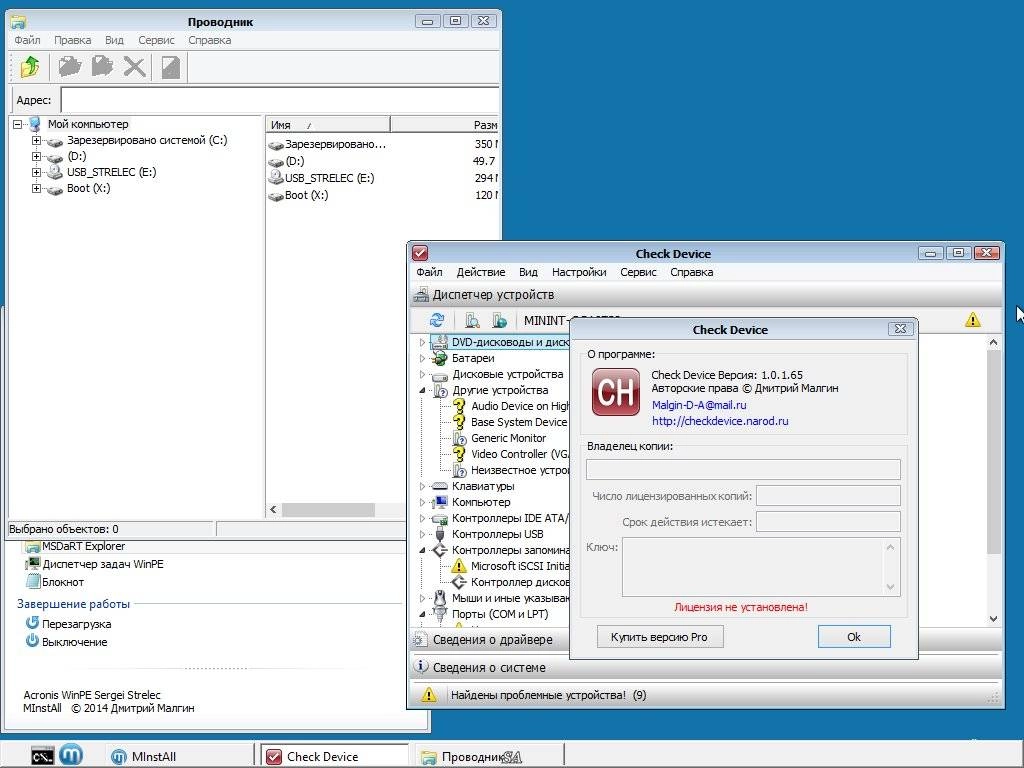Open the Правка menu in Проводник
This screenshot has width=1024, height=768.
coord(72,40)
